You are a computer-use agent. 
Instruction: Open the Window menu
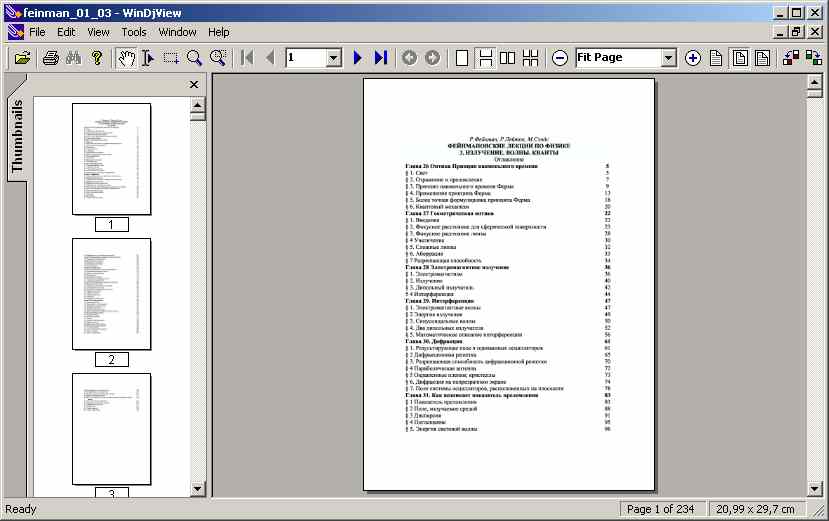click(x=178, y=32)
